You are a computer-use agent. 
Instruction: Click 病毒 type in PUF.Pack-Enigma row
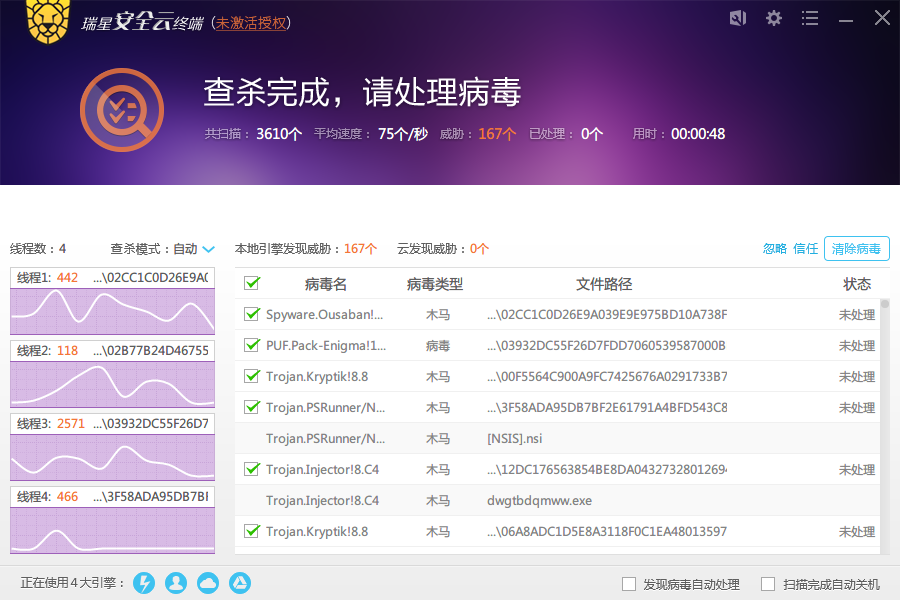coord(437,346)
